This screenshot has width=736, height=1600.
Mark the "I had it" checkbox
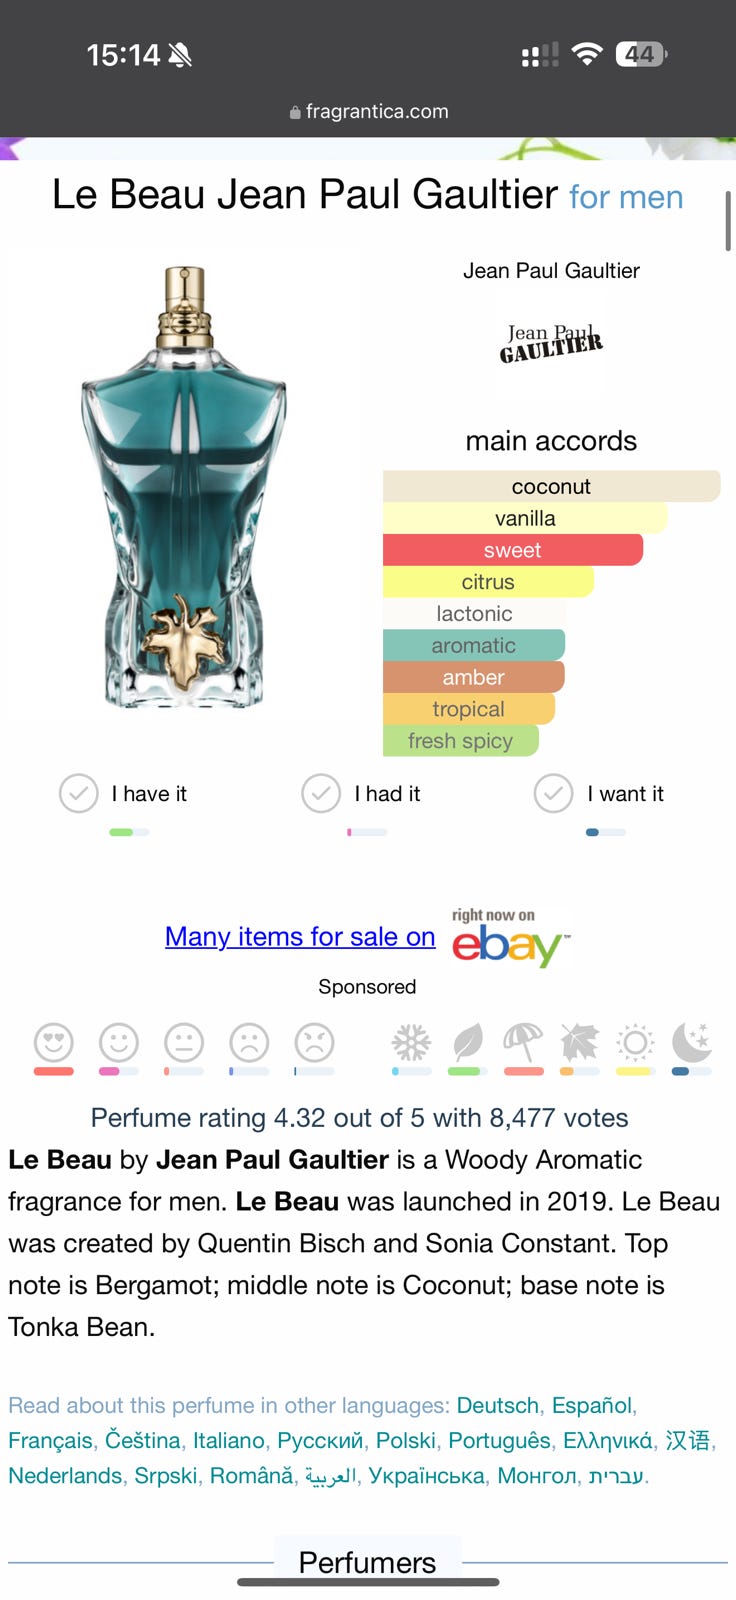click(x=321, y=794)
